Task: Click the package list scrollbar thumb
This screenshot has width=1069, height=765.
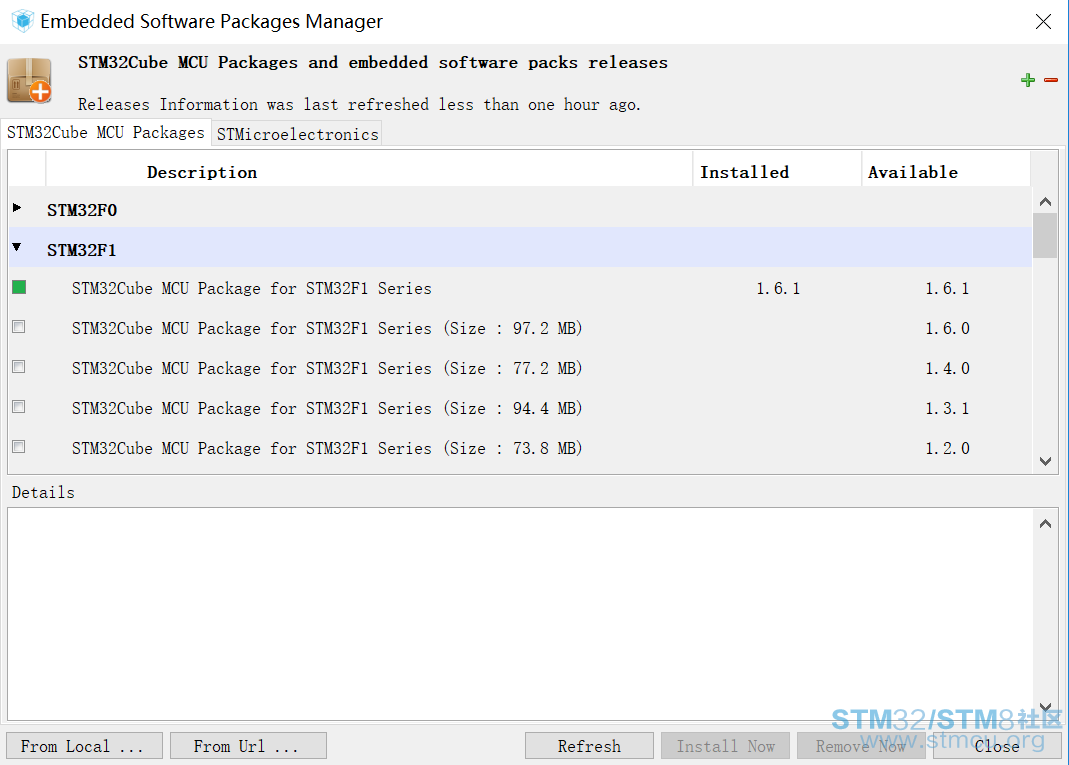Action: click(1045, 236)
